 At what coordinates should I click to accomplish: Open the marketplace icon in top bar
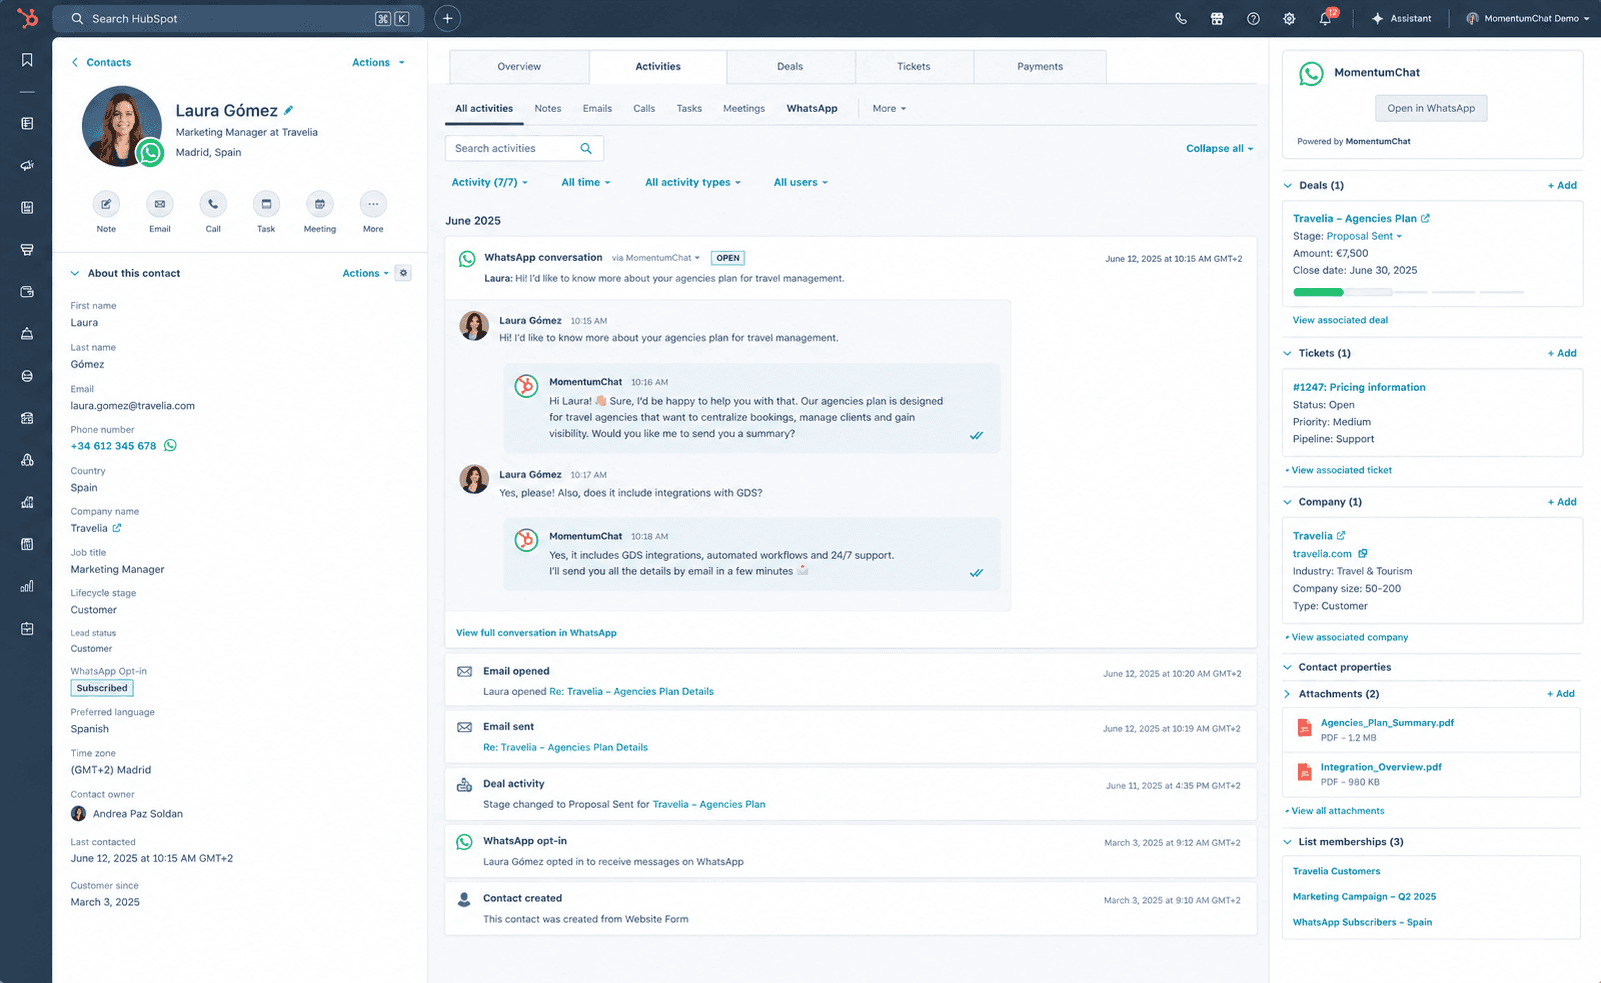[1217, 18]
